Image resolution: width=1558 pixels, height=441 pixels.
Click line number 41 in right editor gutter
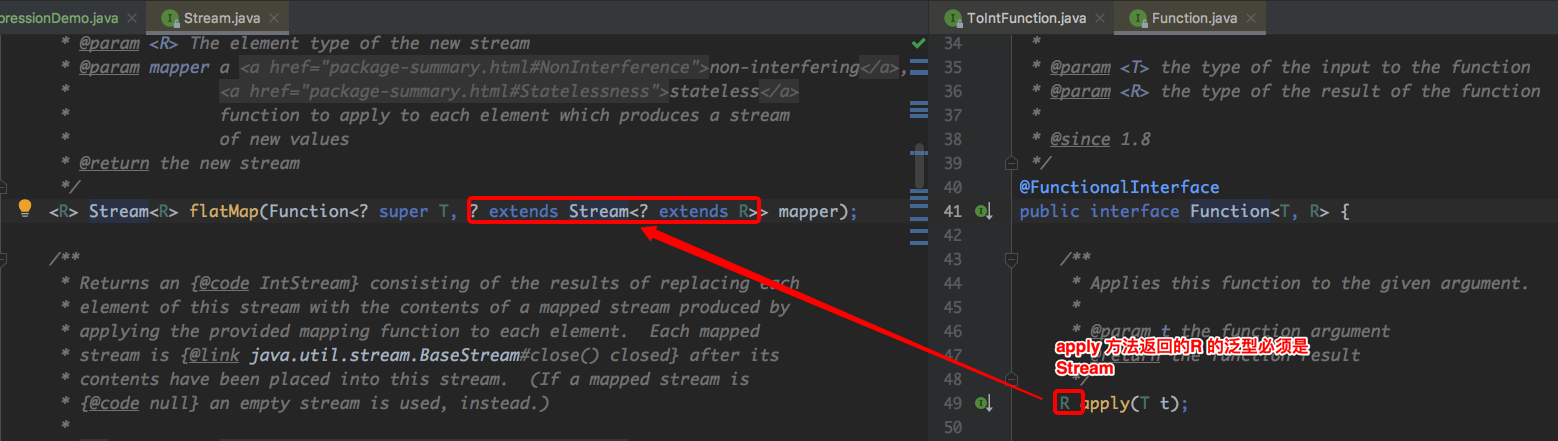952,211
